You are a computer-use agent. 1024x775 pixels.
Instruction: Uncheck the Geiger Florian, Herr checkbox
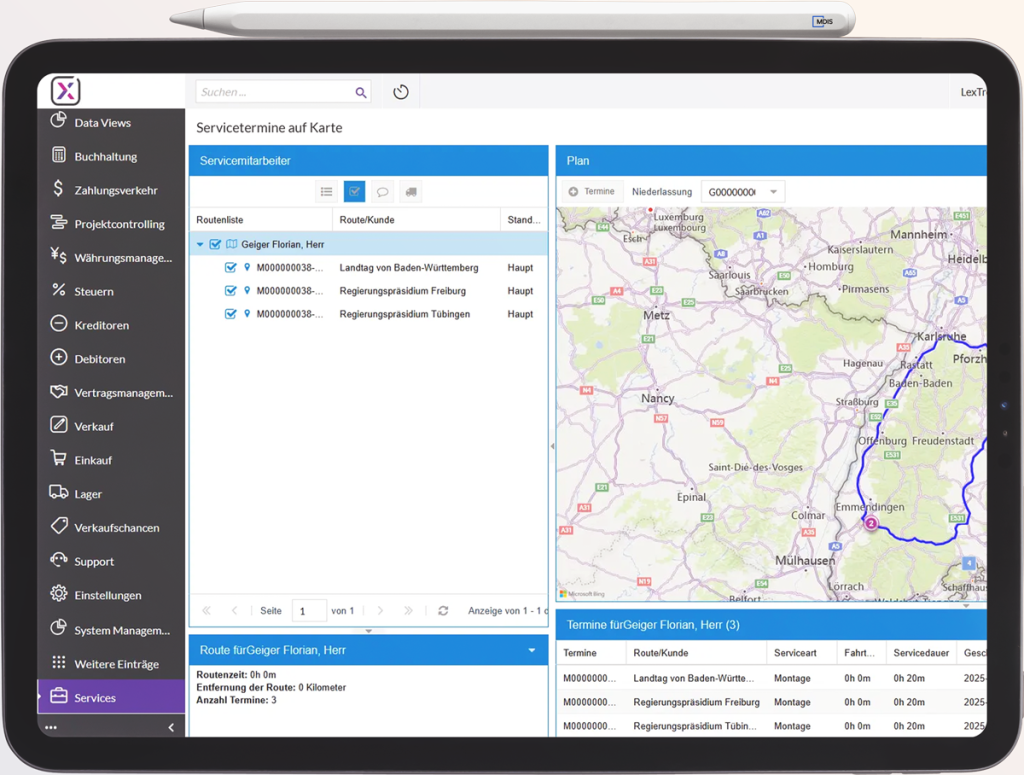point(215,244)
